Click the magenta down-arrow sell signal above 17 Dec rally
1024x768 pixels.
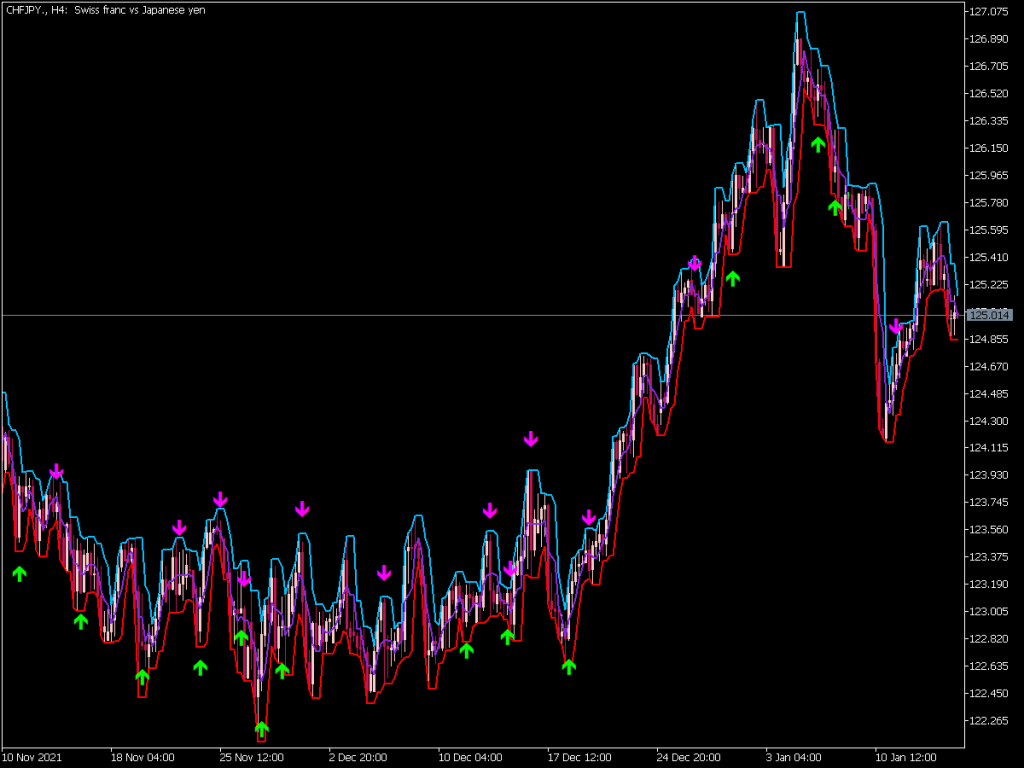(x=531, y=437)
